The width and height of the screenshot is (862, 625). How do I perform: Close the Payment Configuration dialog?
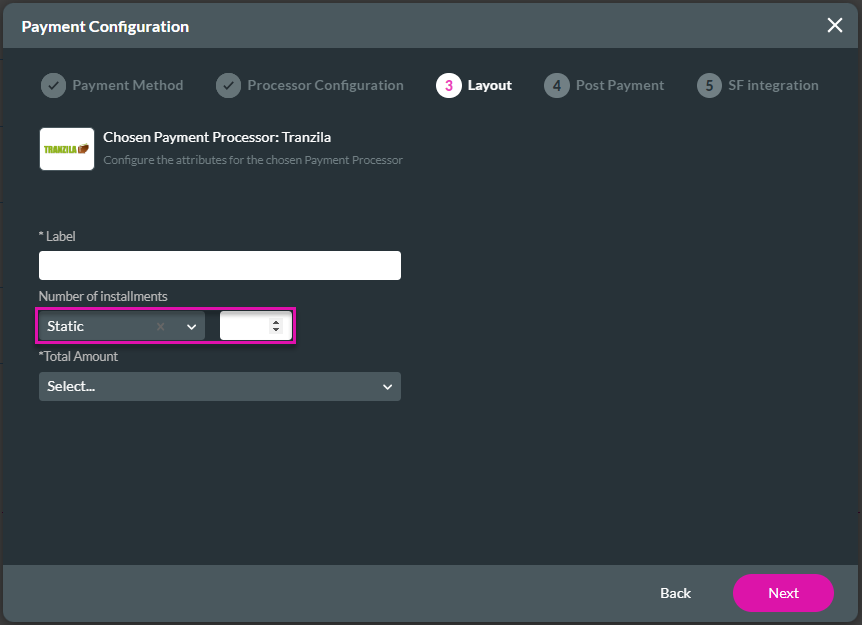[835, 26]
